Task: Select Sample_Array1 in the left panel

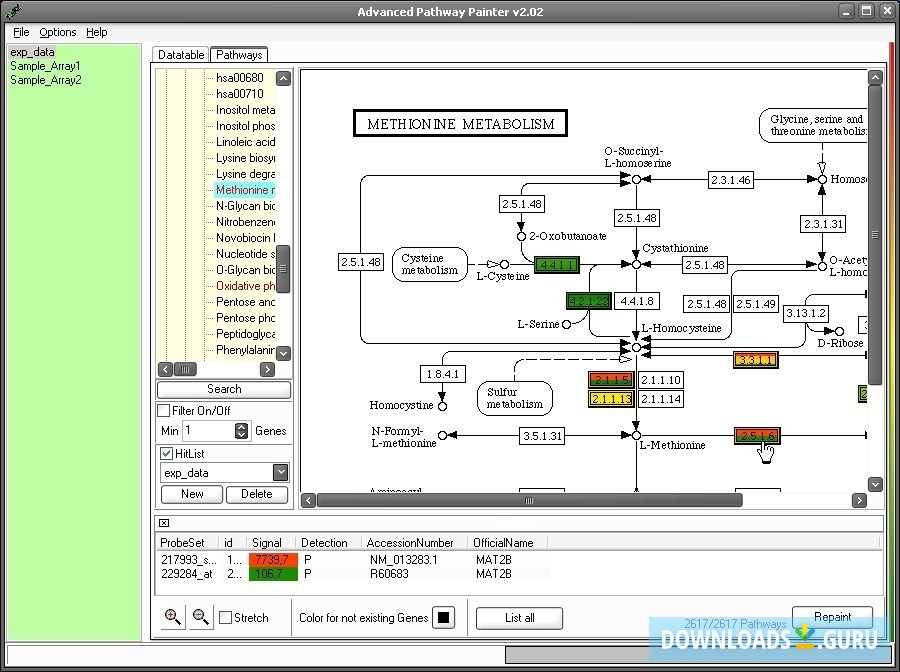Action: (x=45, y=65)
